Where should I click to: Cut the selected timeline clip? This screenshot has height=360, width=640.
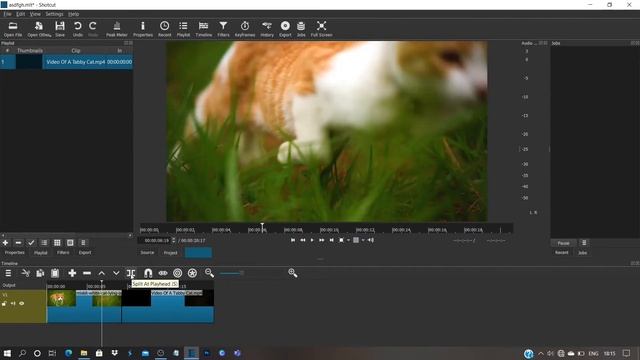[x=25, y=273]
